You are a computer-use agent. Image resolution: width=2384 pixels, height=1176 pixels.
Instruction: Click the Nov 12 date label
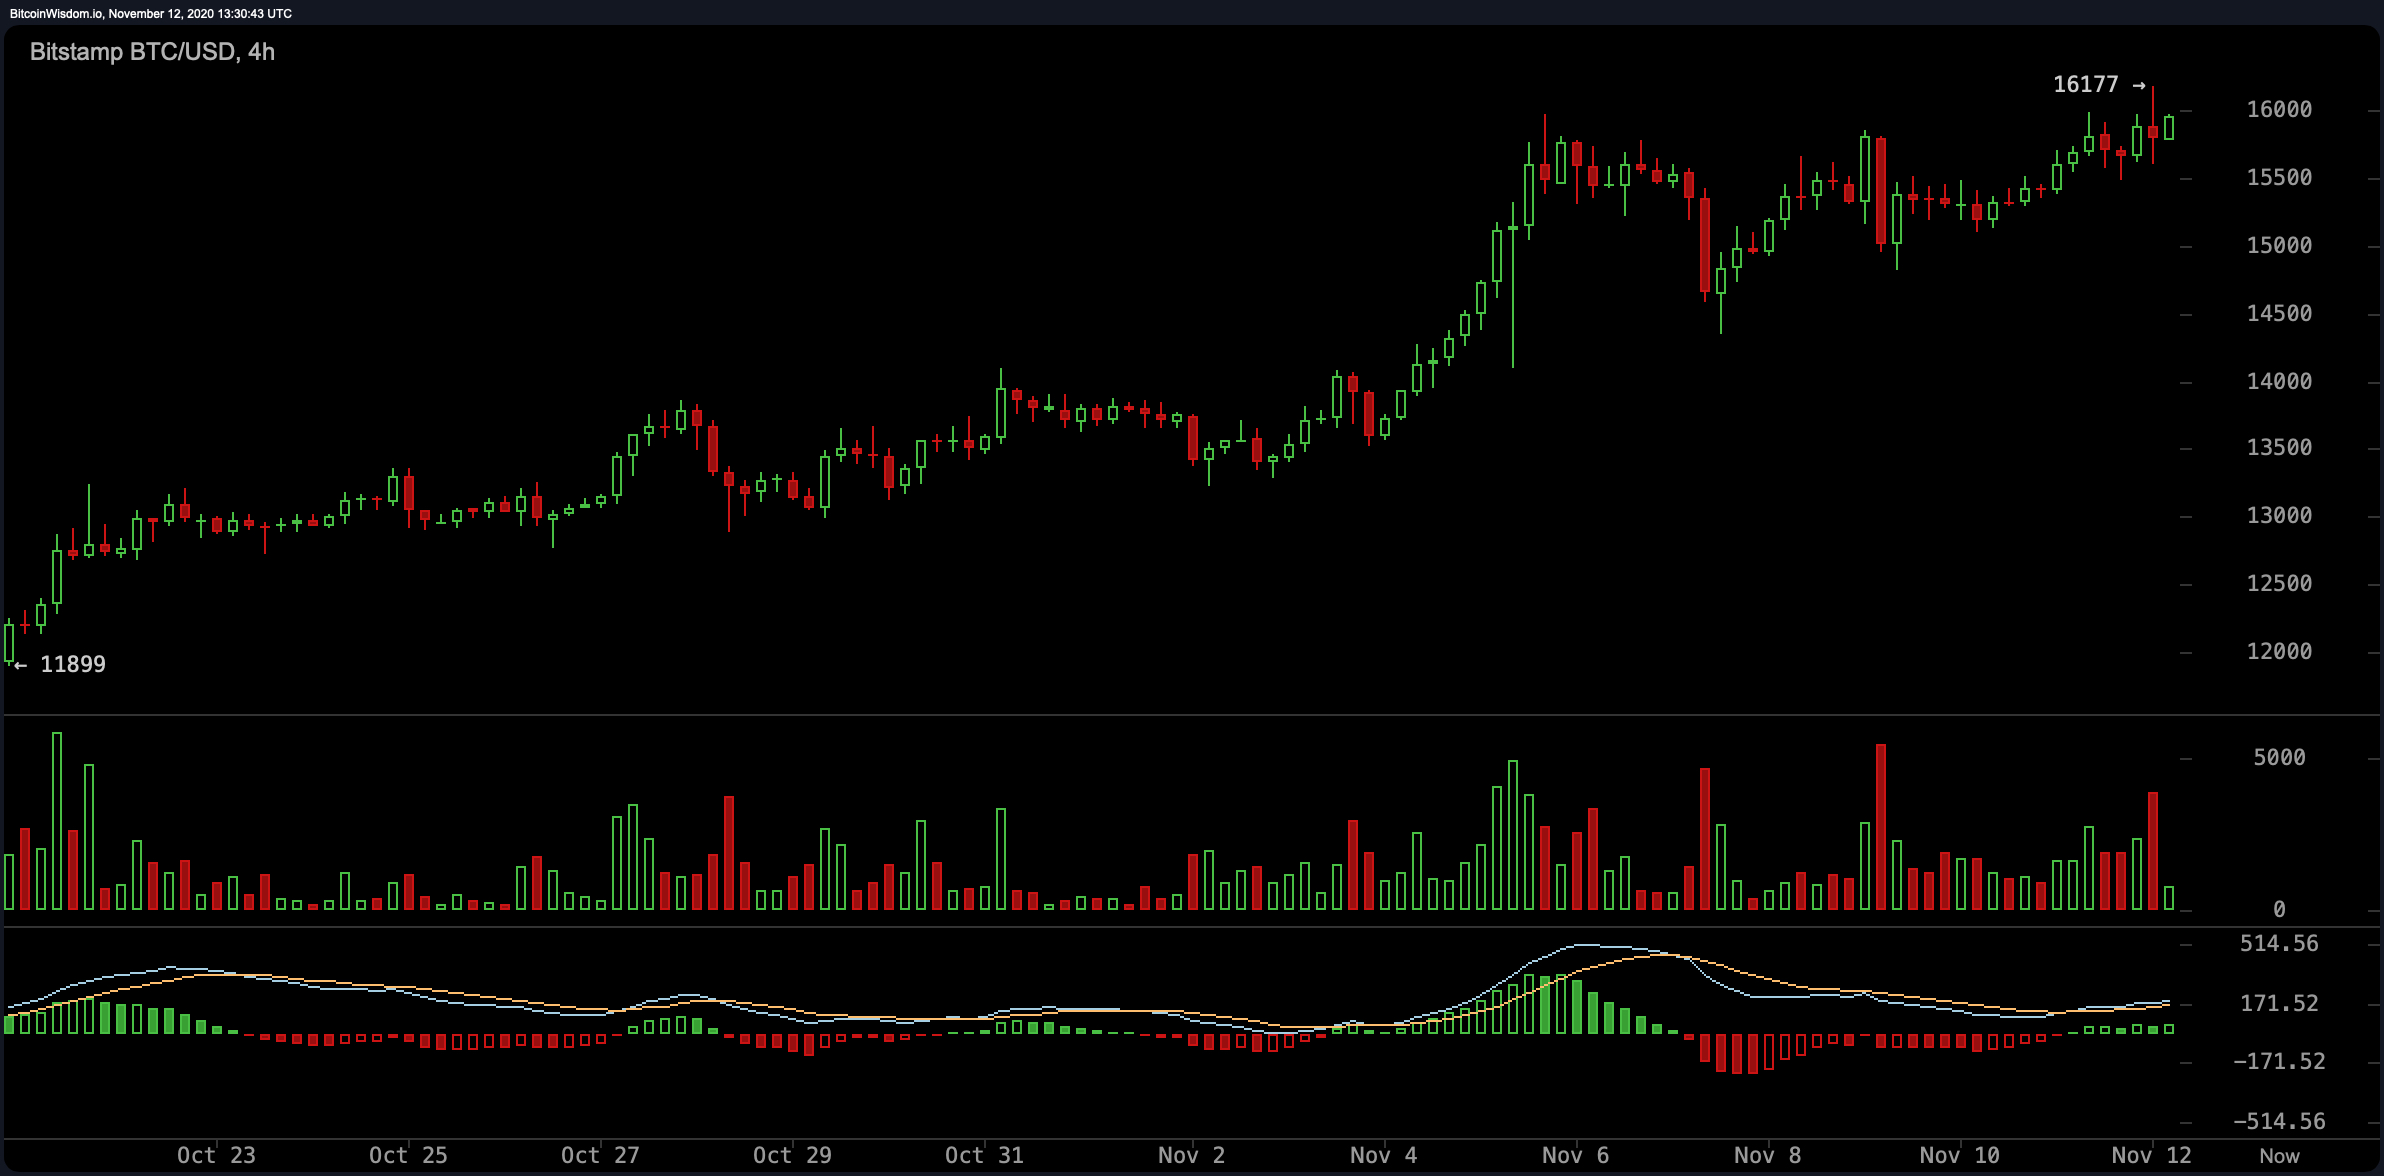point(2151,1156)
